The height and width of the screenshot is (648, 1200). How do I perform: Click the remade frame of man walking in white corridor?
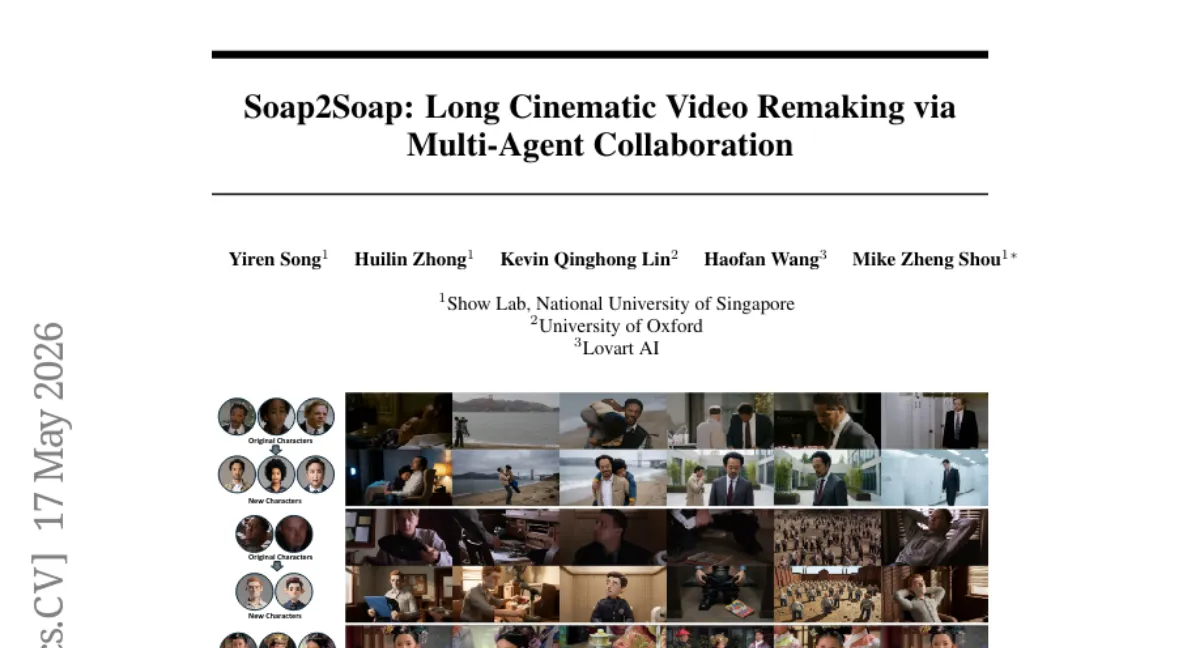[x=935, y=478]
